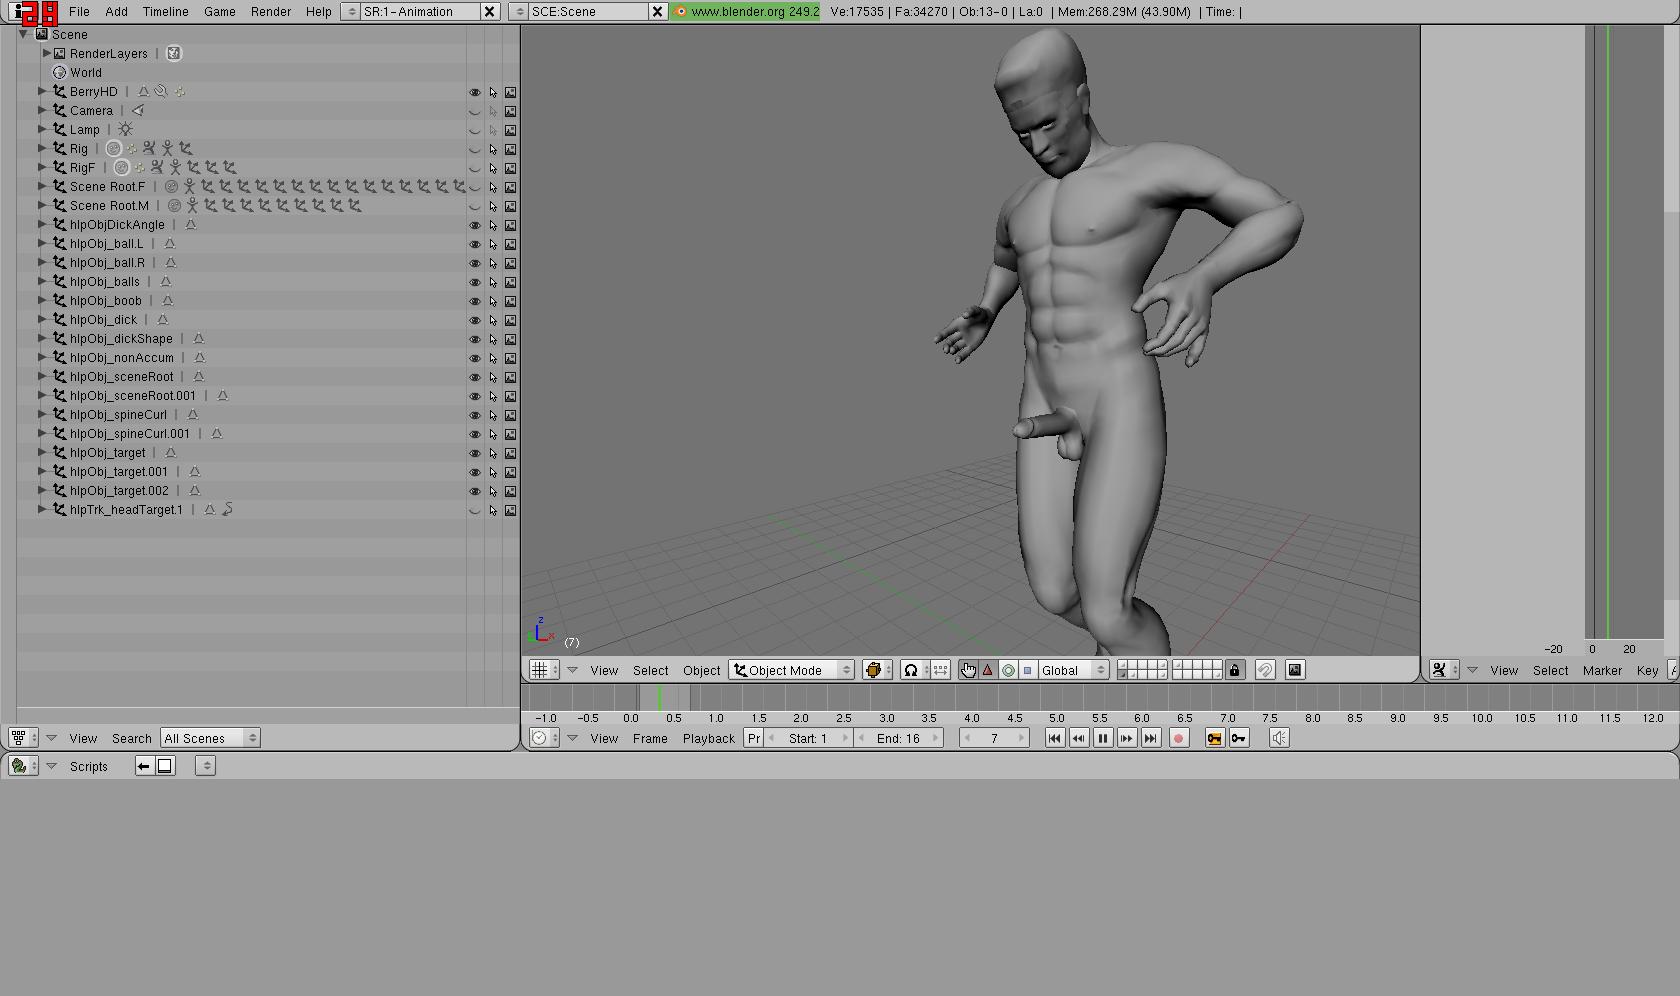
Task: Toggle visibility eye for hlpObj_dick
Action: point(475,320)
